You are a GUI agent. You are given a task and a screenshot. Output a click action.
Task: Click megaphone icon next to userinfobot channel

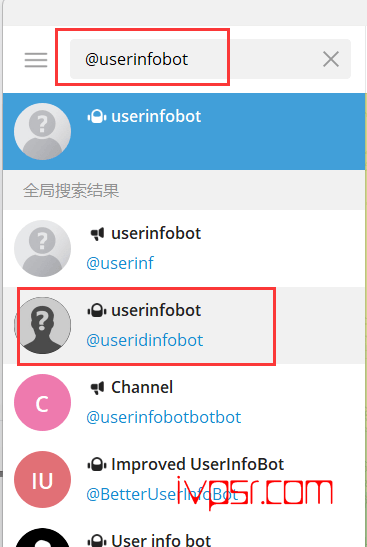click(97, 234)
